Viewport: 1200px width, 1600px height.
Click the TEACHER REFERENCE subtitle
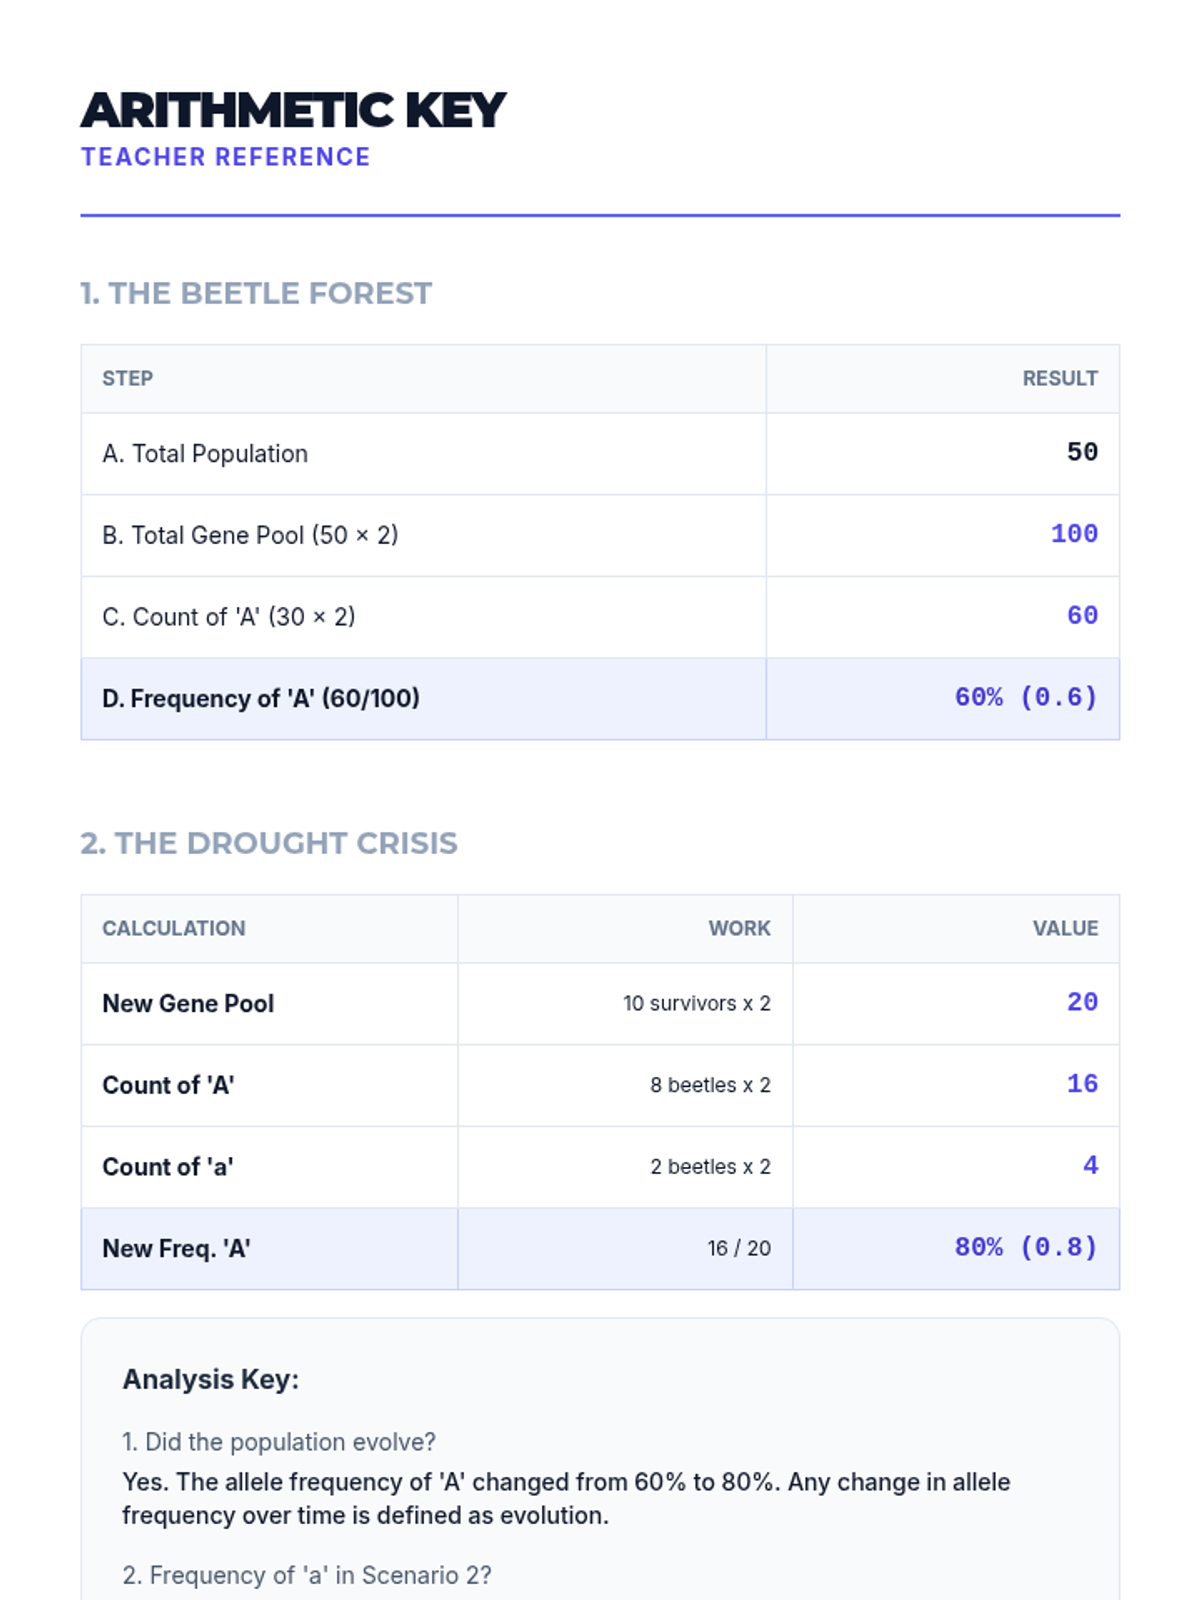coord(226,157)
